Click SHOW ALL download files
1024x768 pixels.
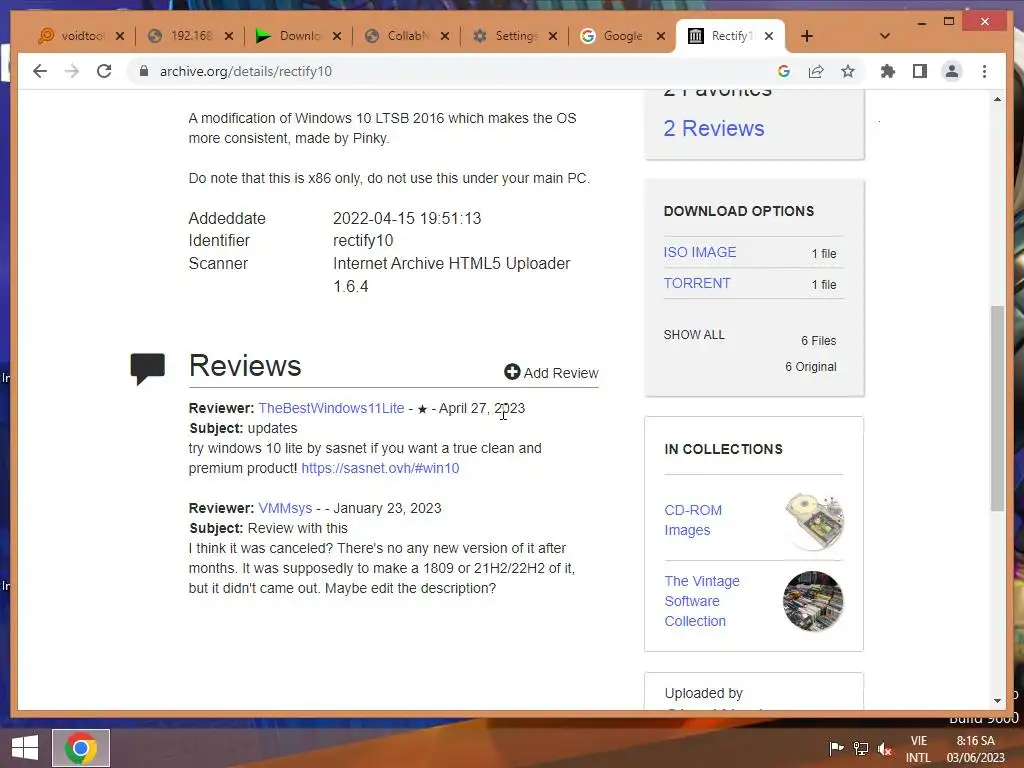pyautogui.click(x=694, y=335)
